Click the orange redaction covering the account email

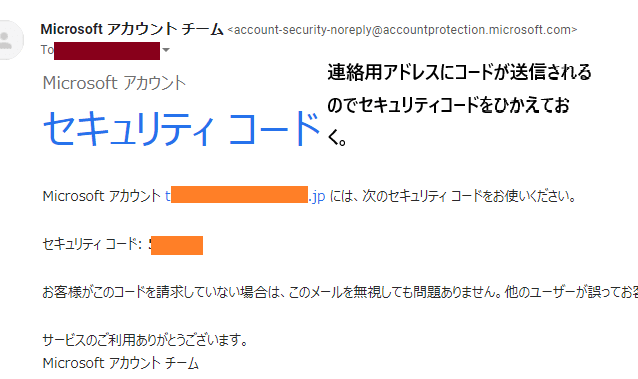[x=239, y=195]
